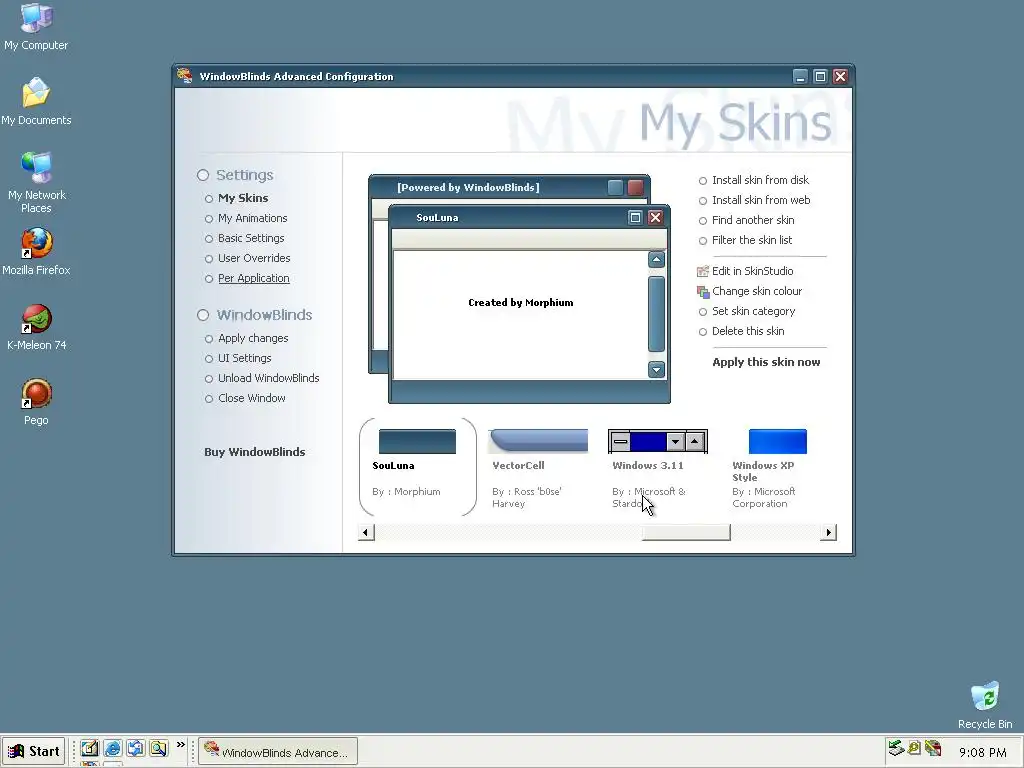
Task: Select the Windows 3.11 skin thumbnail
Action: pos(658,441)
